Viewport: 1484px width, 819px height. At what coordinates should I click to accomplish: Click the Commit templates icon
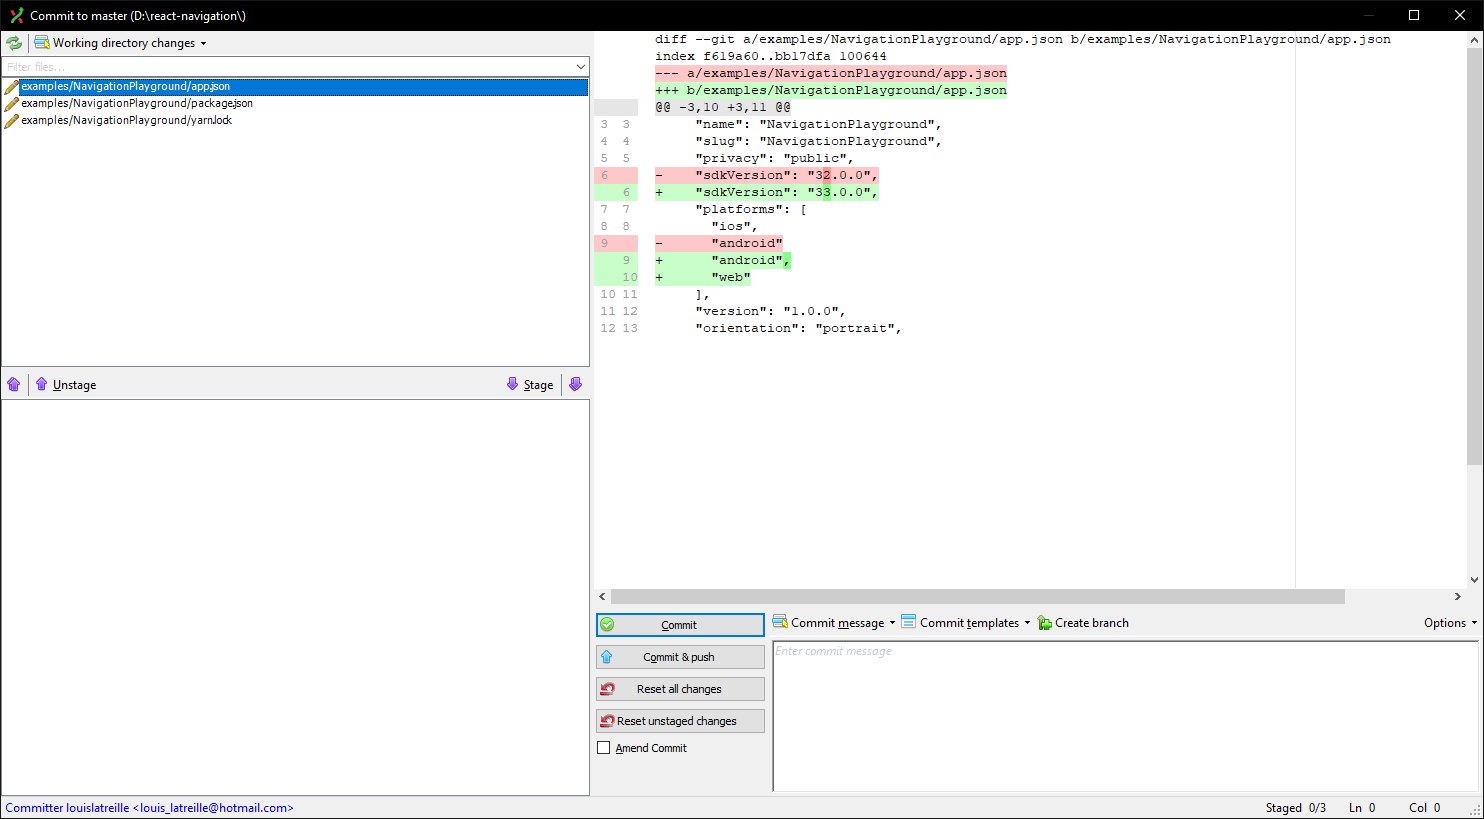click(907, 622)
